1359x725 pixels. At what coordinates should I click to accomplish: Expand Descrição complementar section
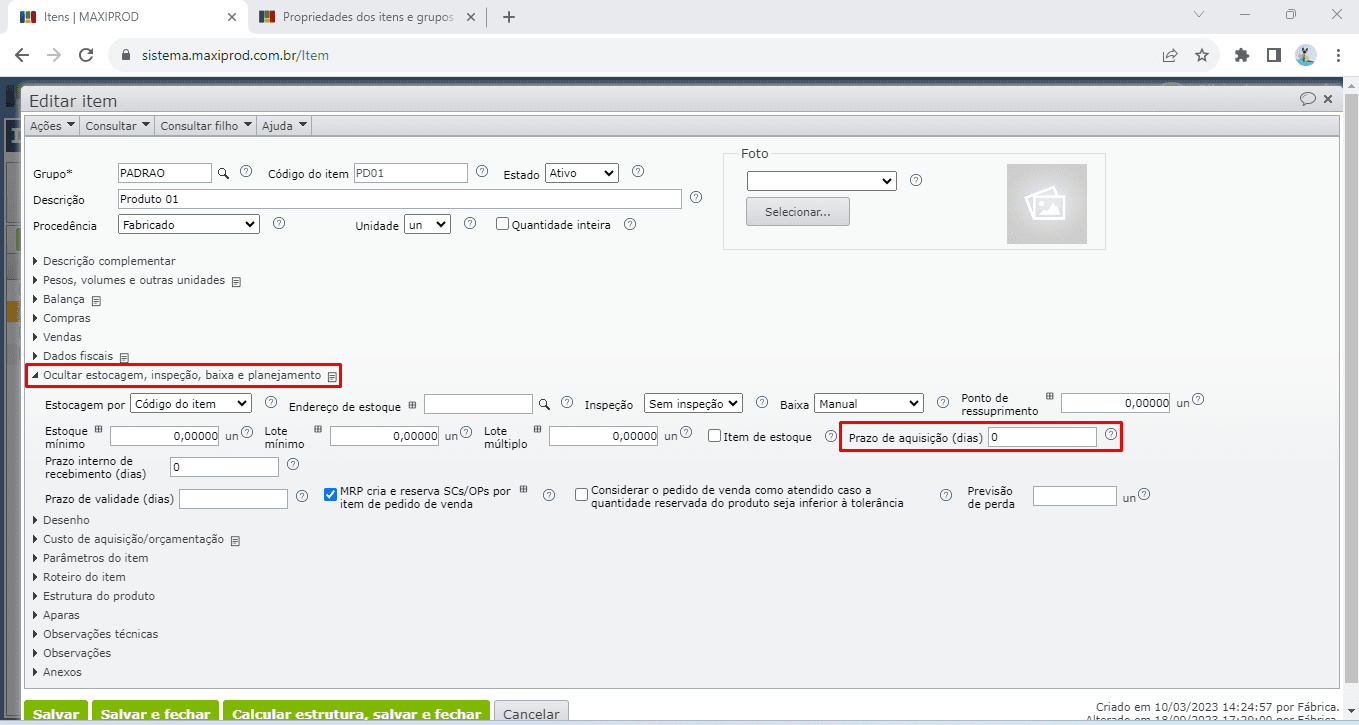[104, 261]
